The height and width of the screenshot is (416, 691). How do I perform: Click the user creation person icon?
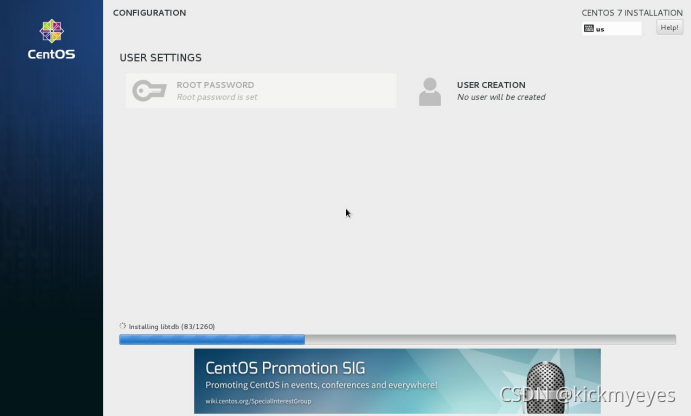[430, 92]
